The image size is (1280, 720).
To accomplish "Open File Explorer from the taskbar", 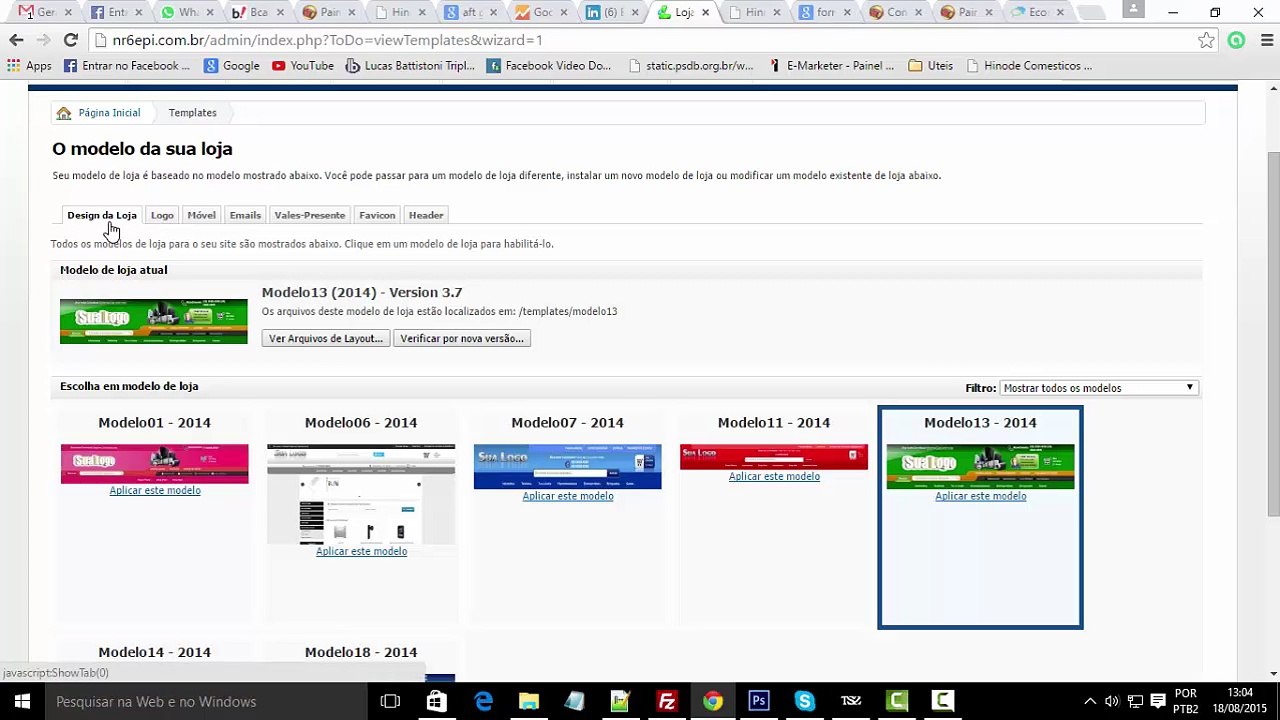I will [529, 701].
